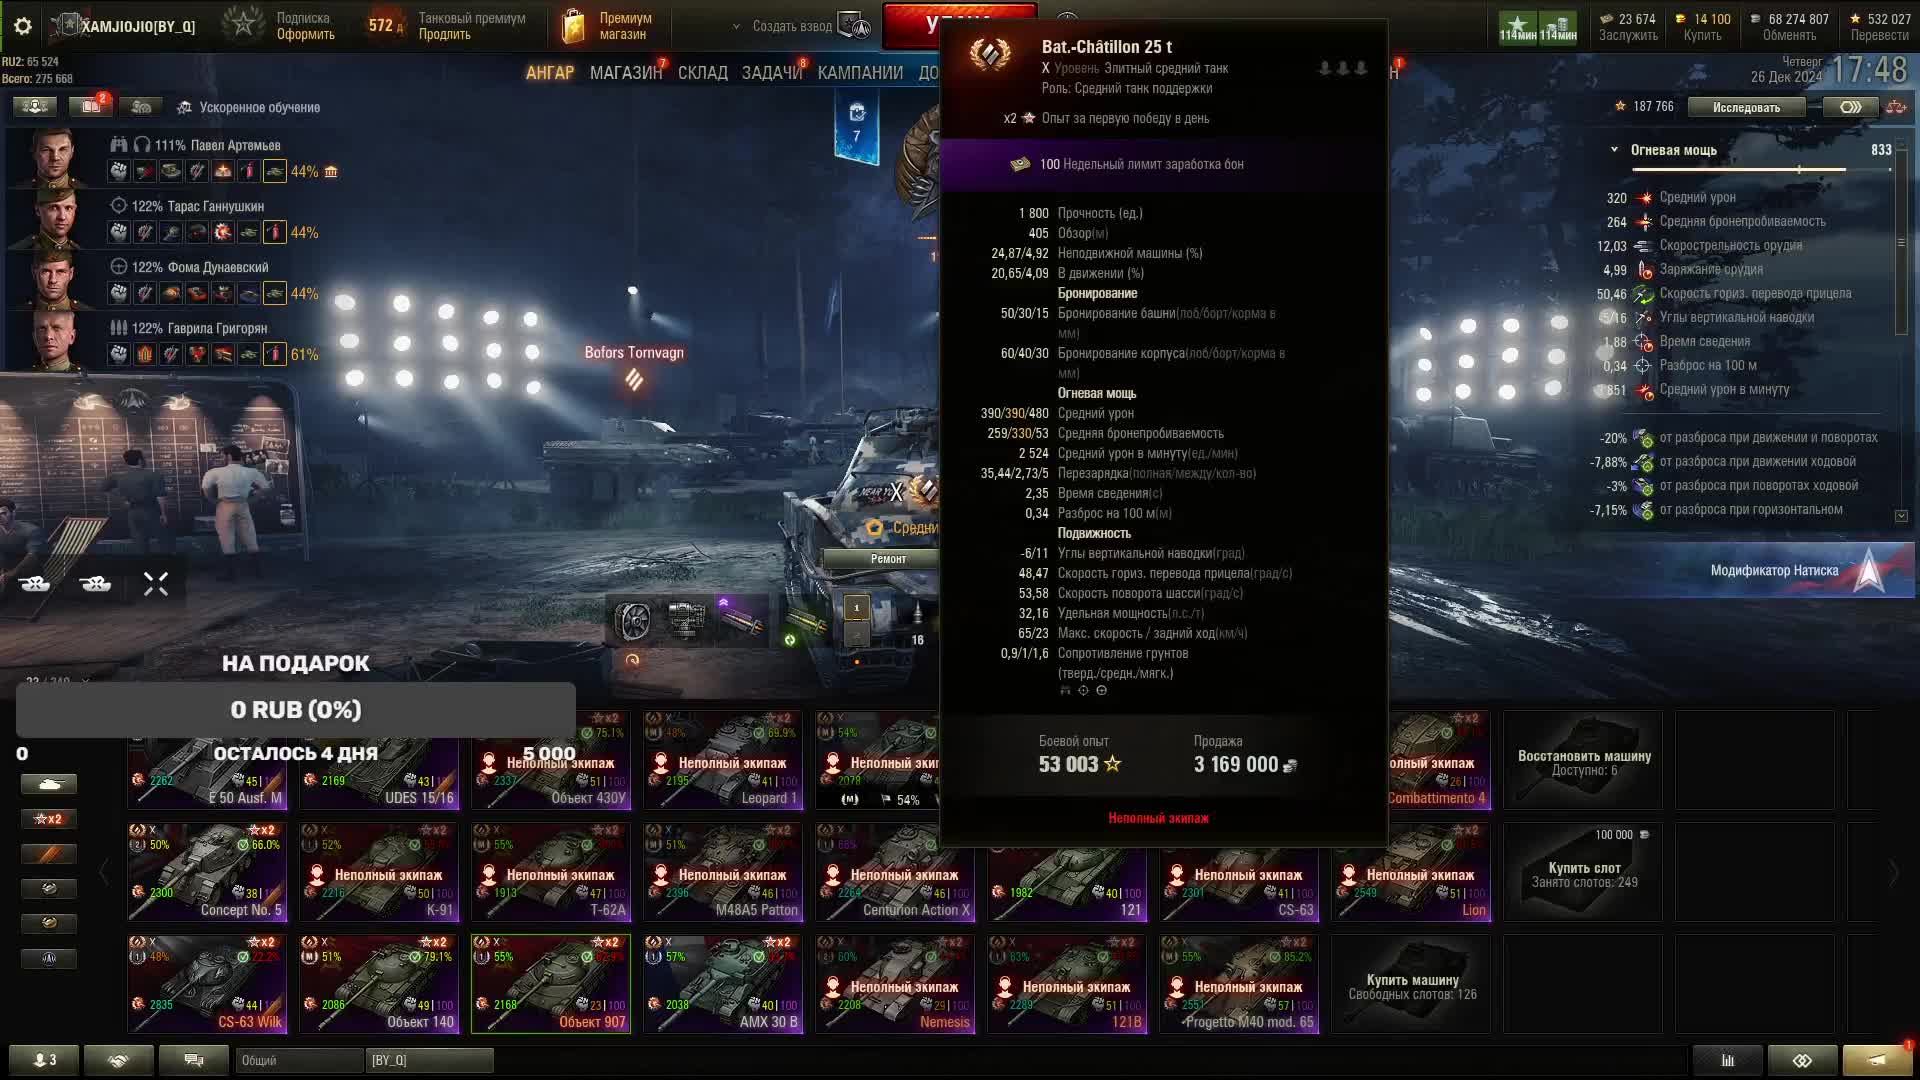1920x1080 pixels.
Task: Click the compare vehicles scales icon
Action: coord(1895,107)
